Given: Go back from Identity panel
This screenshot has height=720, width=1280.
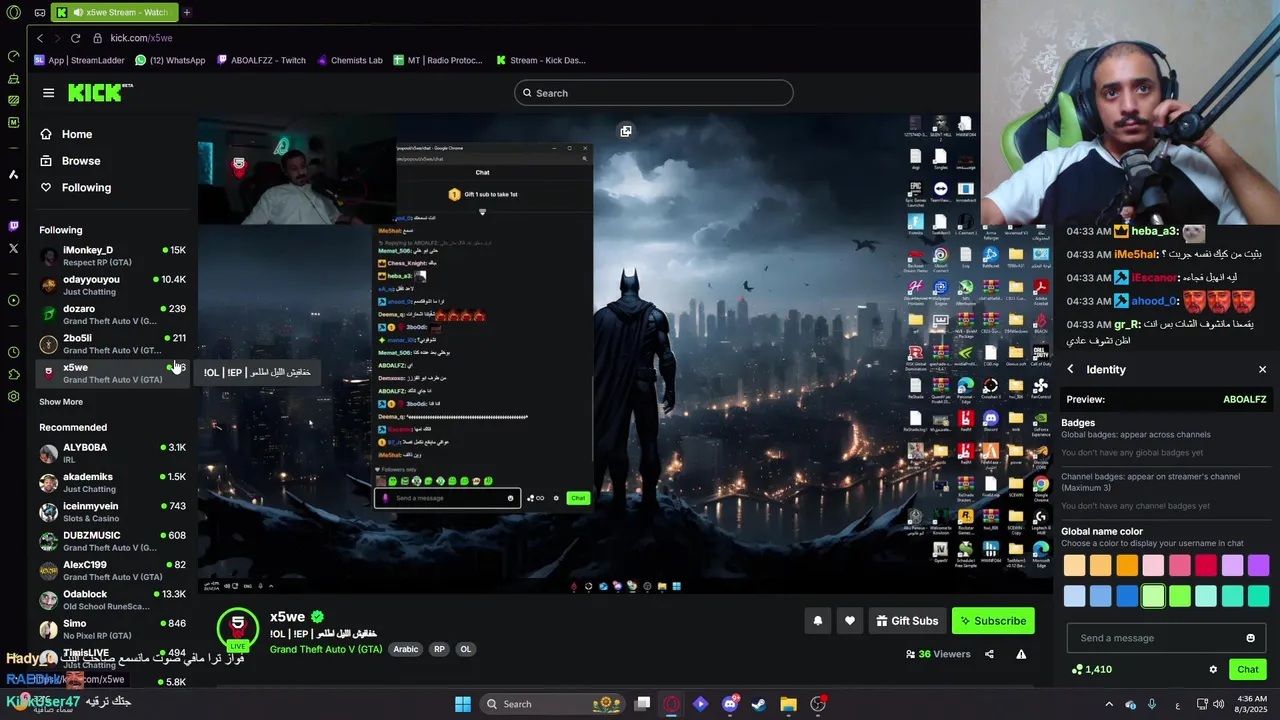Looking at the screenshot, I should pos(1070,369).
